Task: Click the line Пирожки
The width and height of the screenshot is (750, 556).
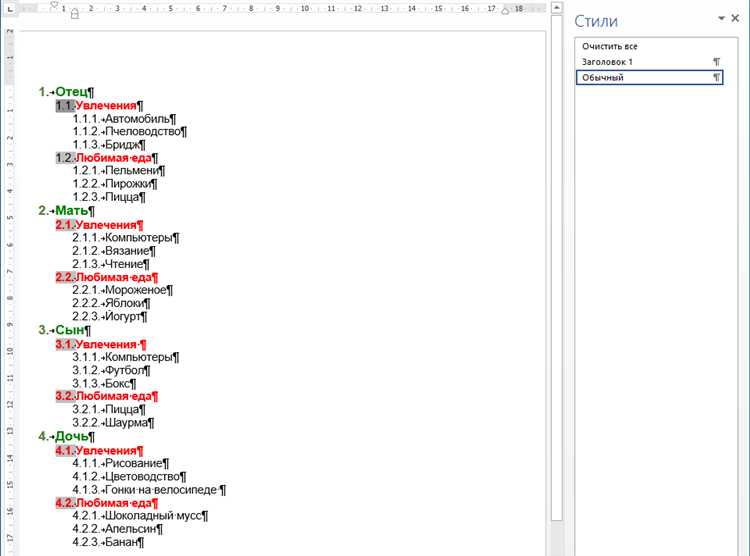Action: (x=115, y=184)
